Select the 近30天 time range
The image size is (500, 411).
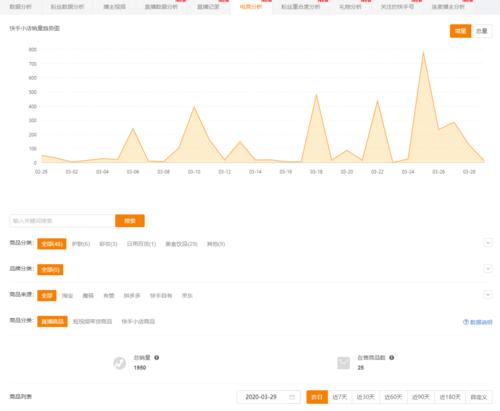point(366,397)
